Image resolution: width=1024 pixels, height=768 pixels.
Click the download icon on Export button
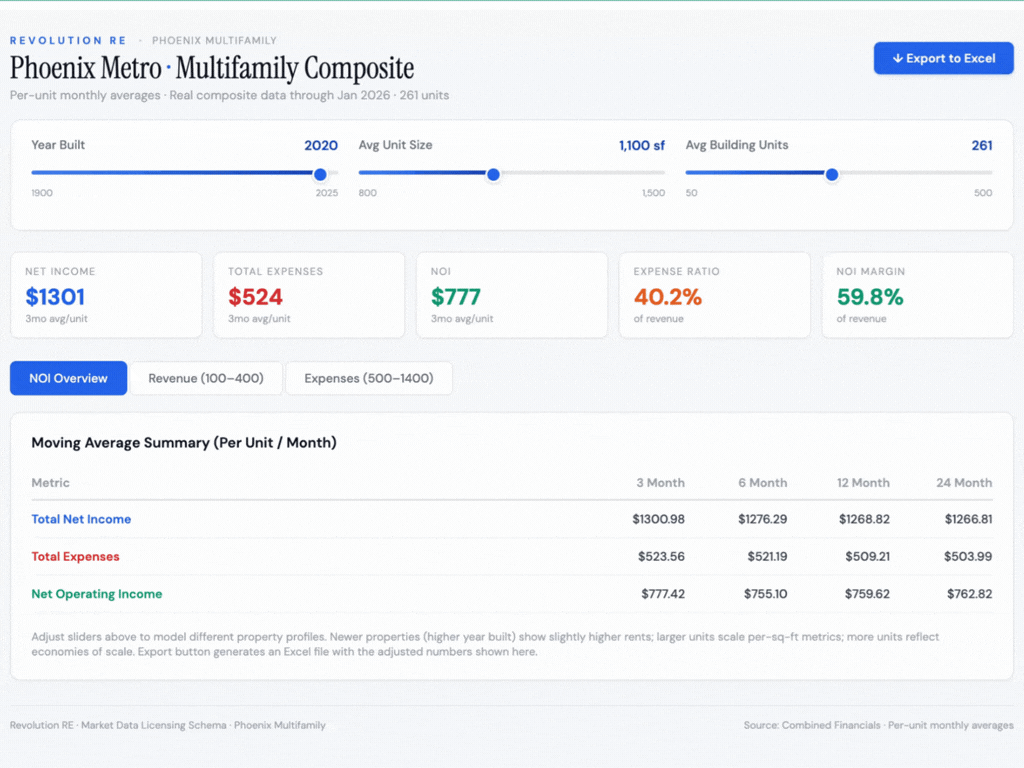click(x=898, y=58)
